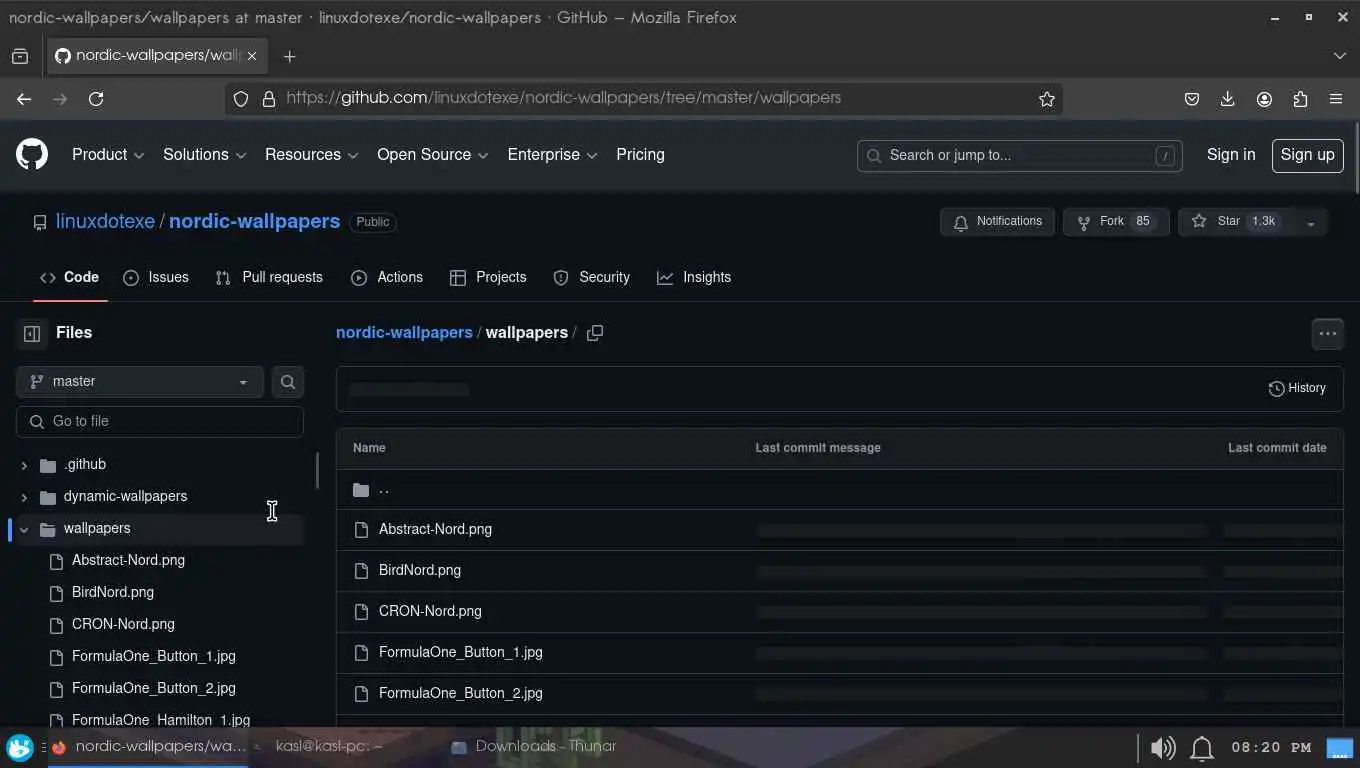Save the page to Pocket icon
The image size is (1360, 768).
tap(1192, 99)
